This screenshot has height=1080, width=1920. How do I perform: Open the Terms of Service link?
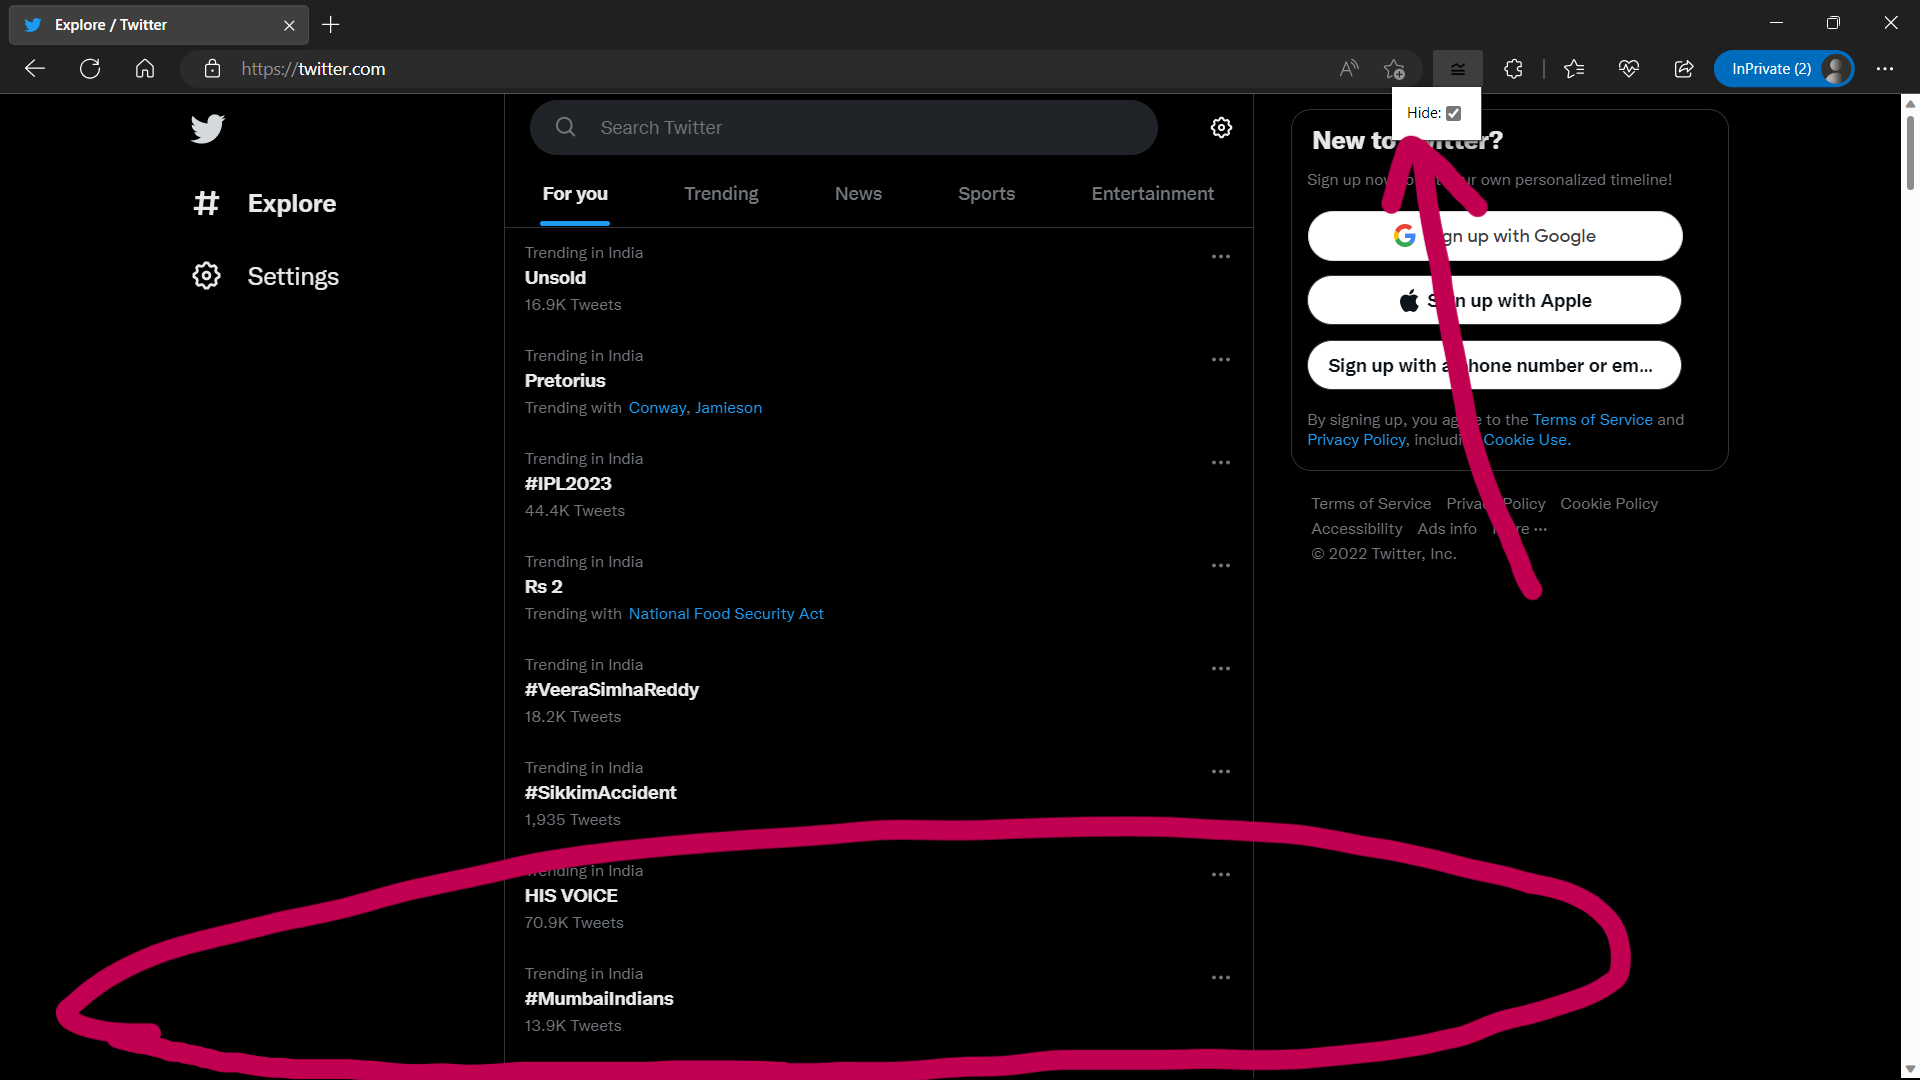[1592, 420]
